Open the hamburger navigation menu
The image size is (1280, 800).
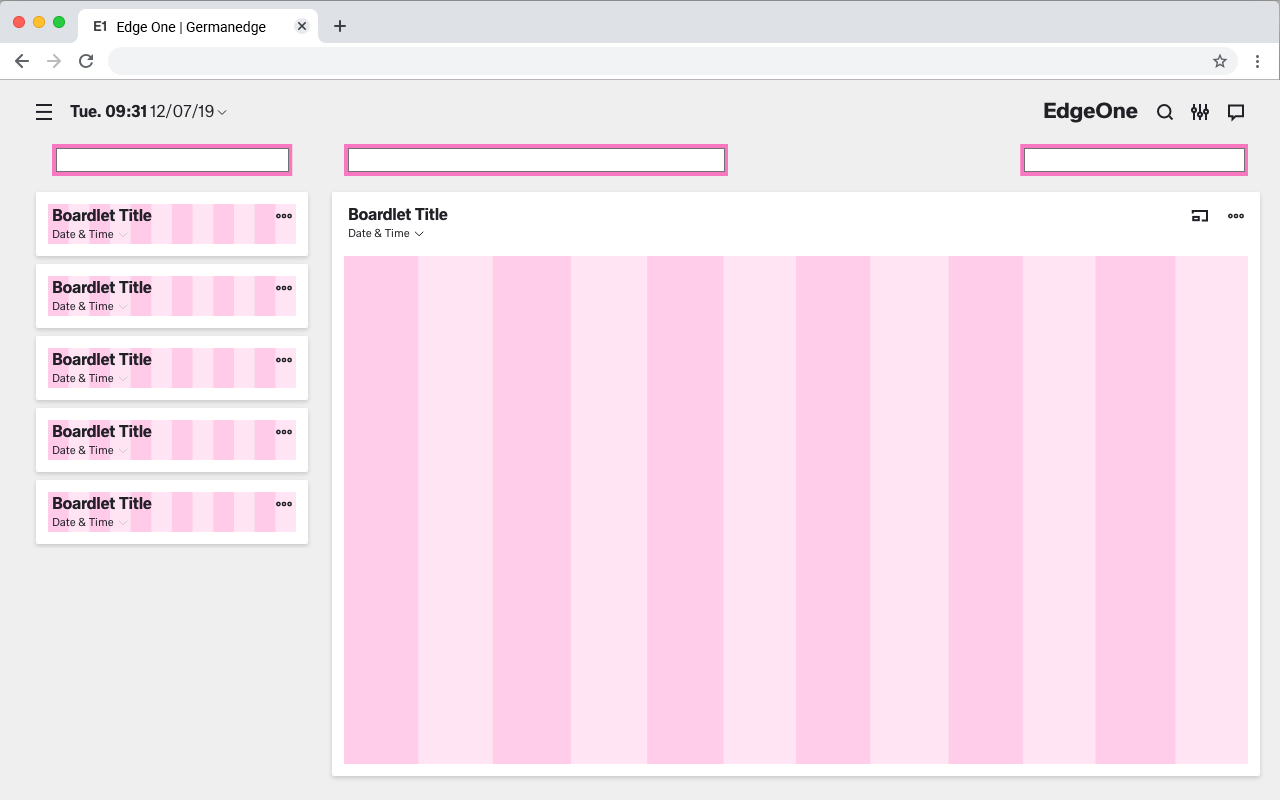click(44, 112)
